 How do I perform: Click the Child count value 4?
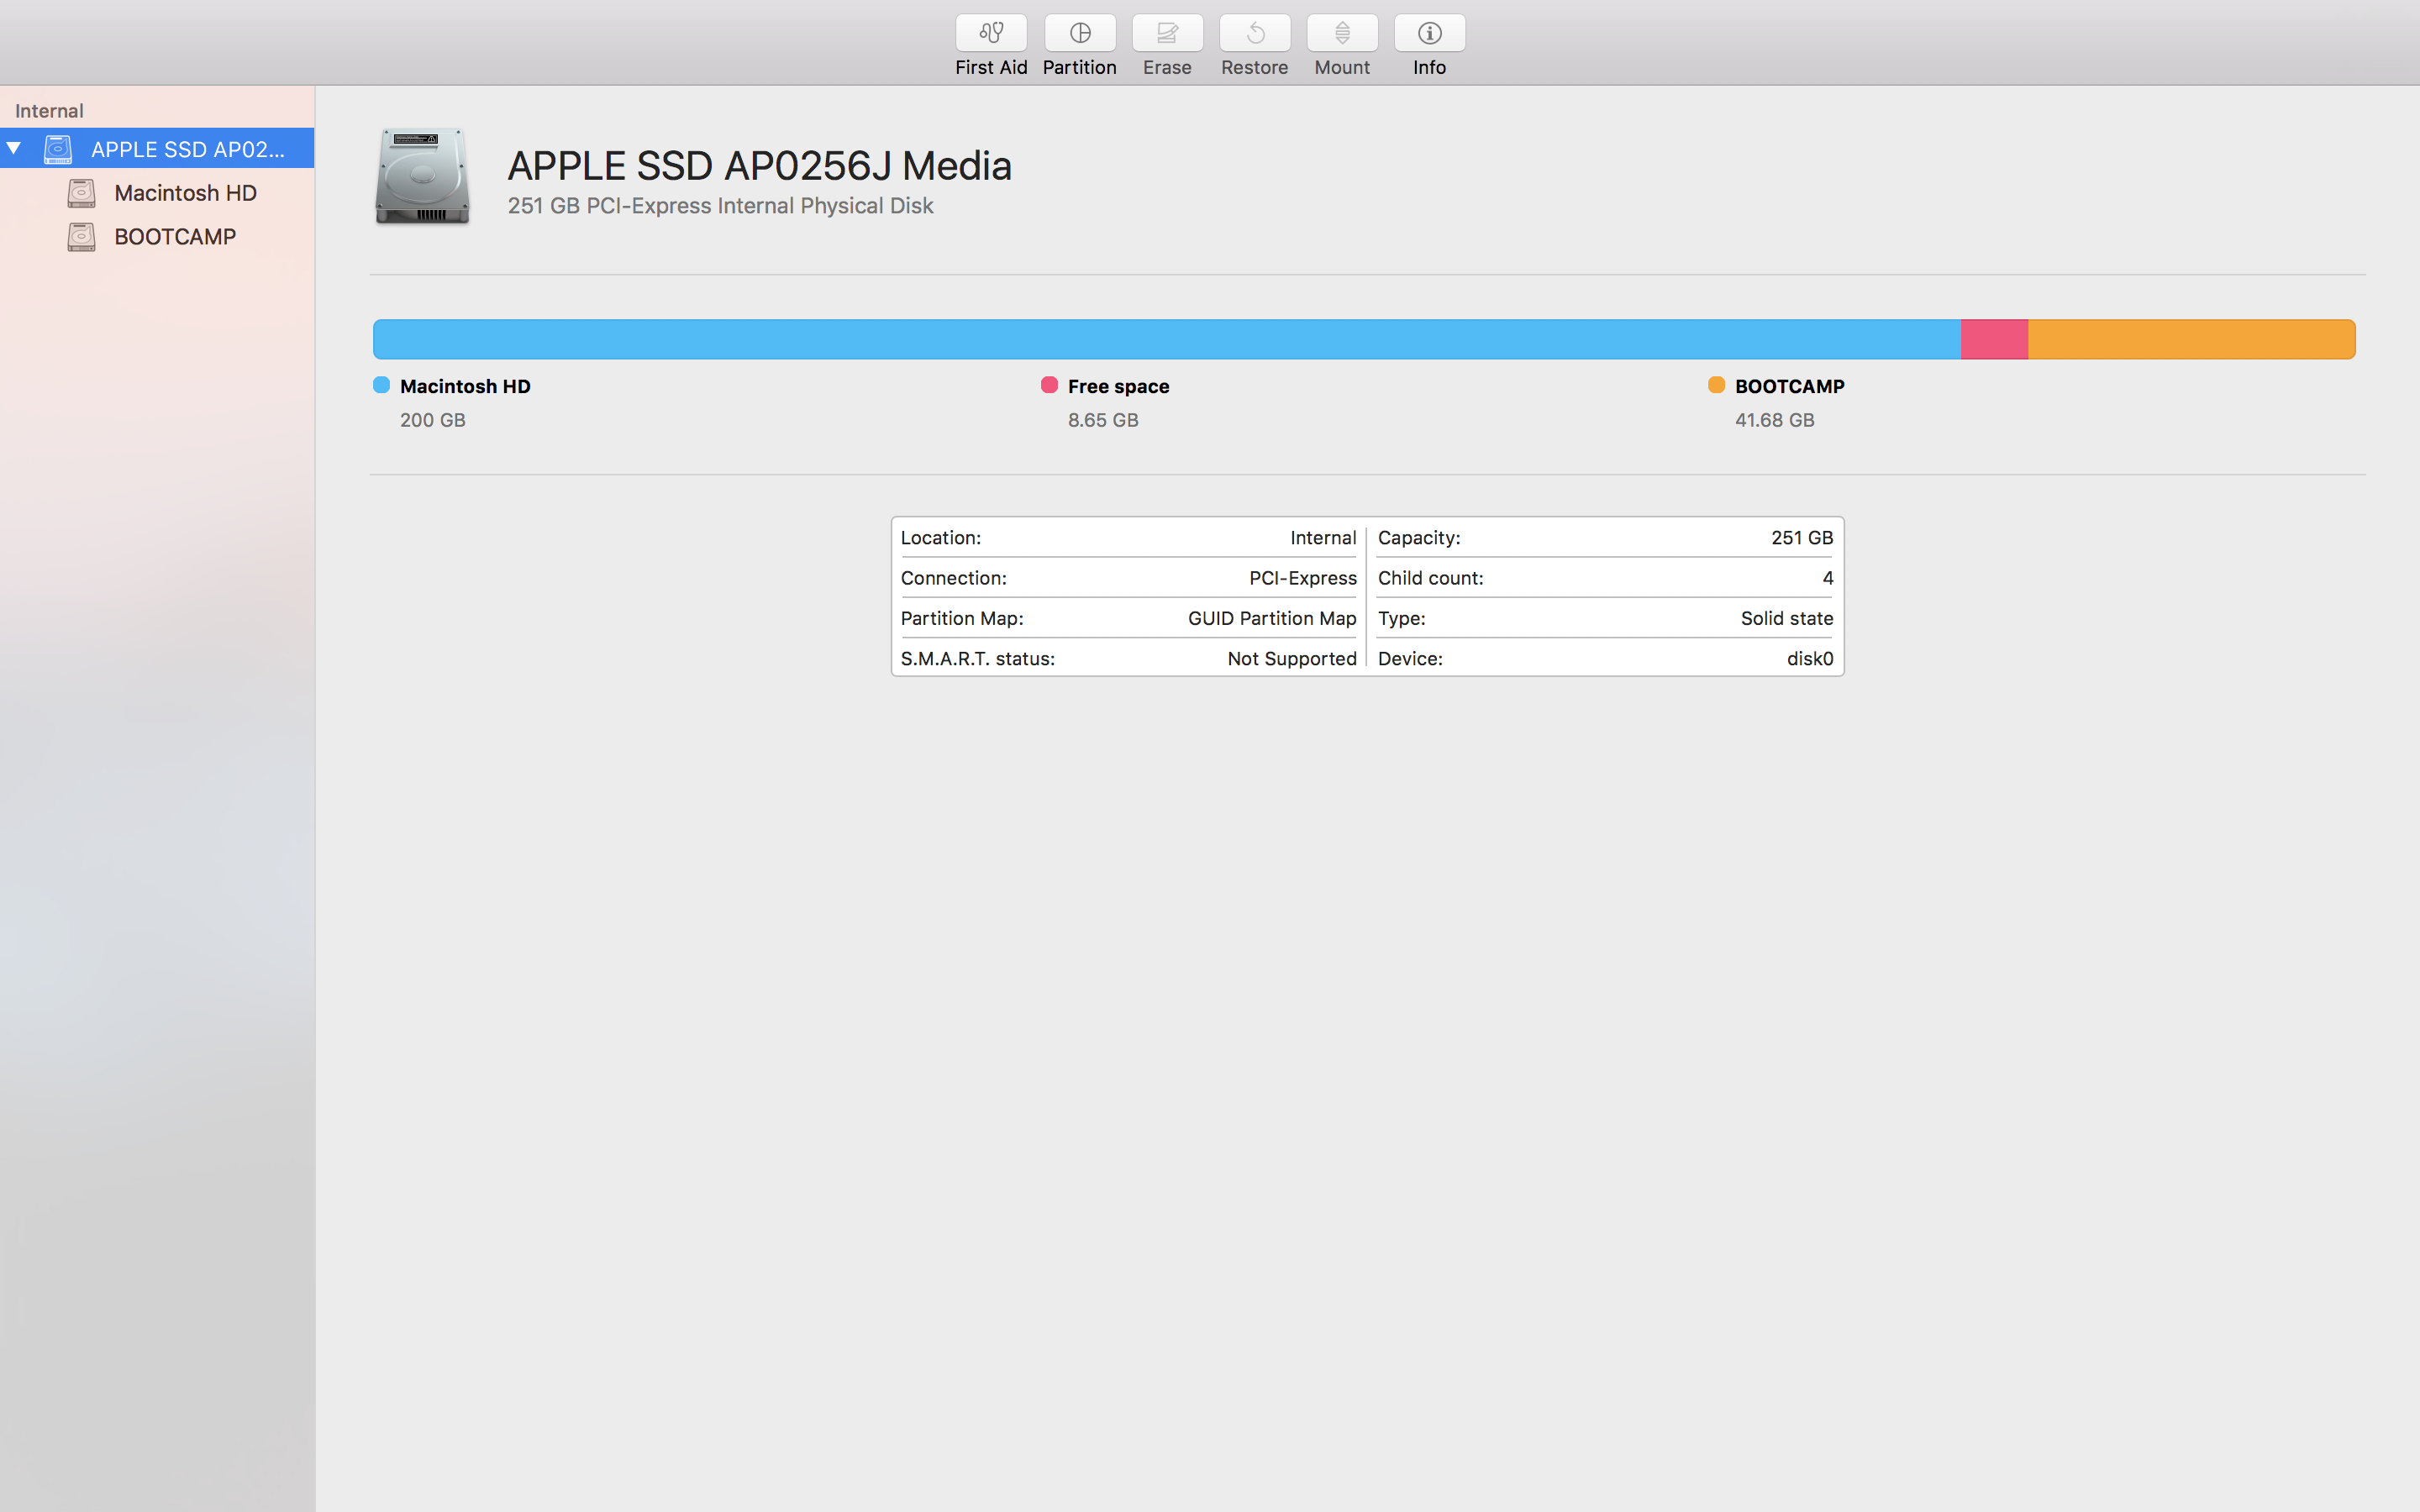pyautogui.click(x=1828, y=578)
